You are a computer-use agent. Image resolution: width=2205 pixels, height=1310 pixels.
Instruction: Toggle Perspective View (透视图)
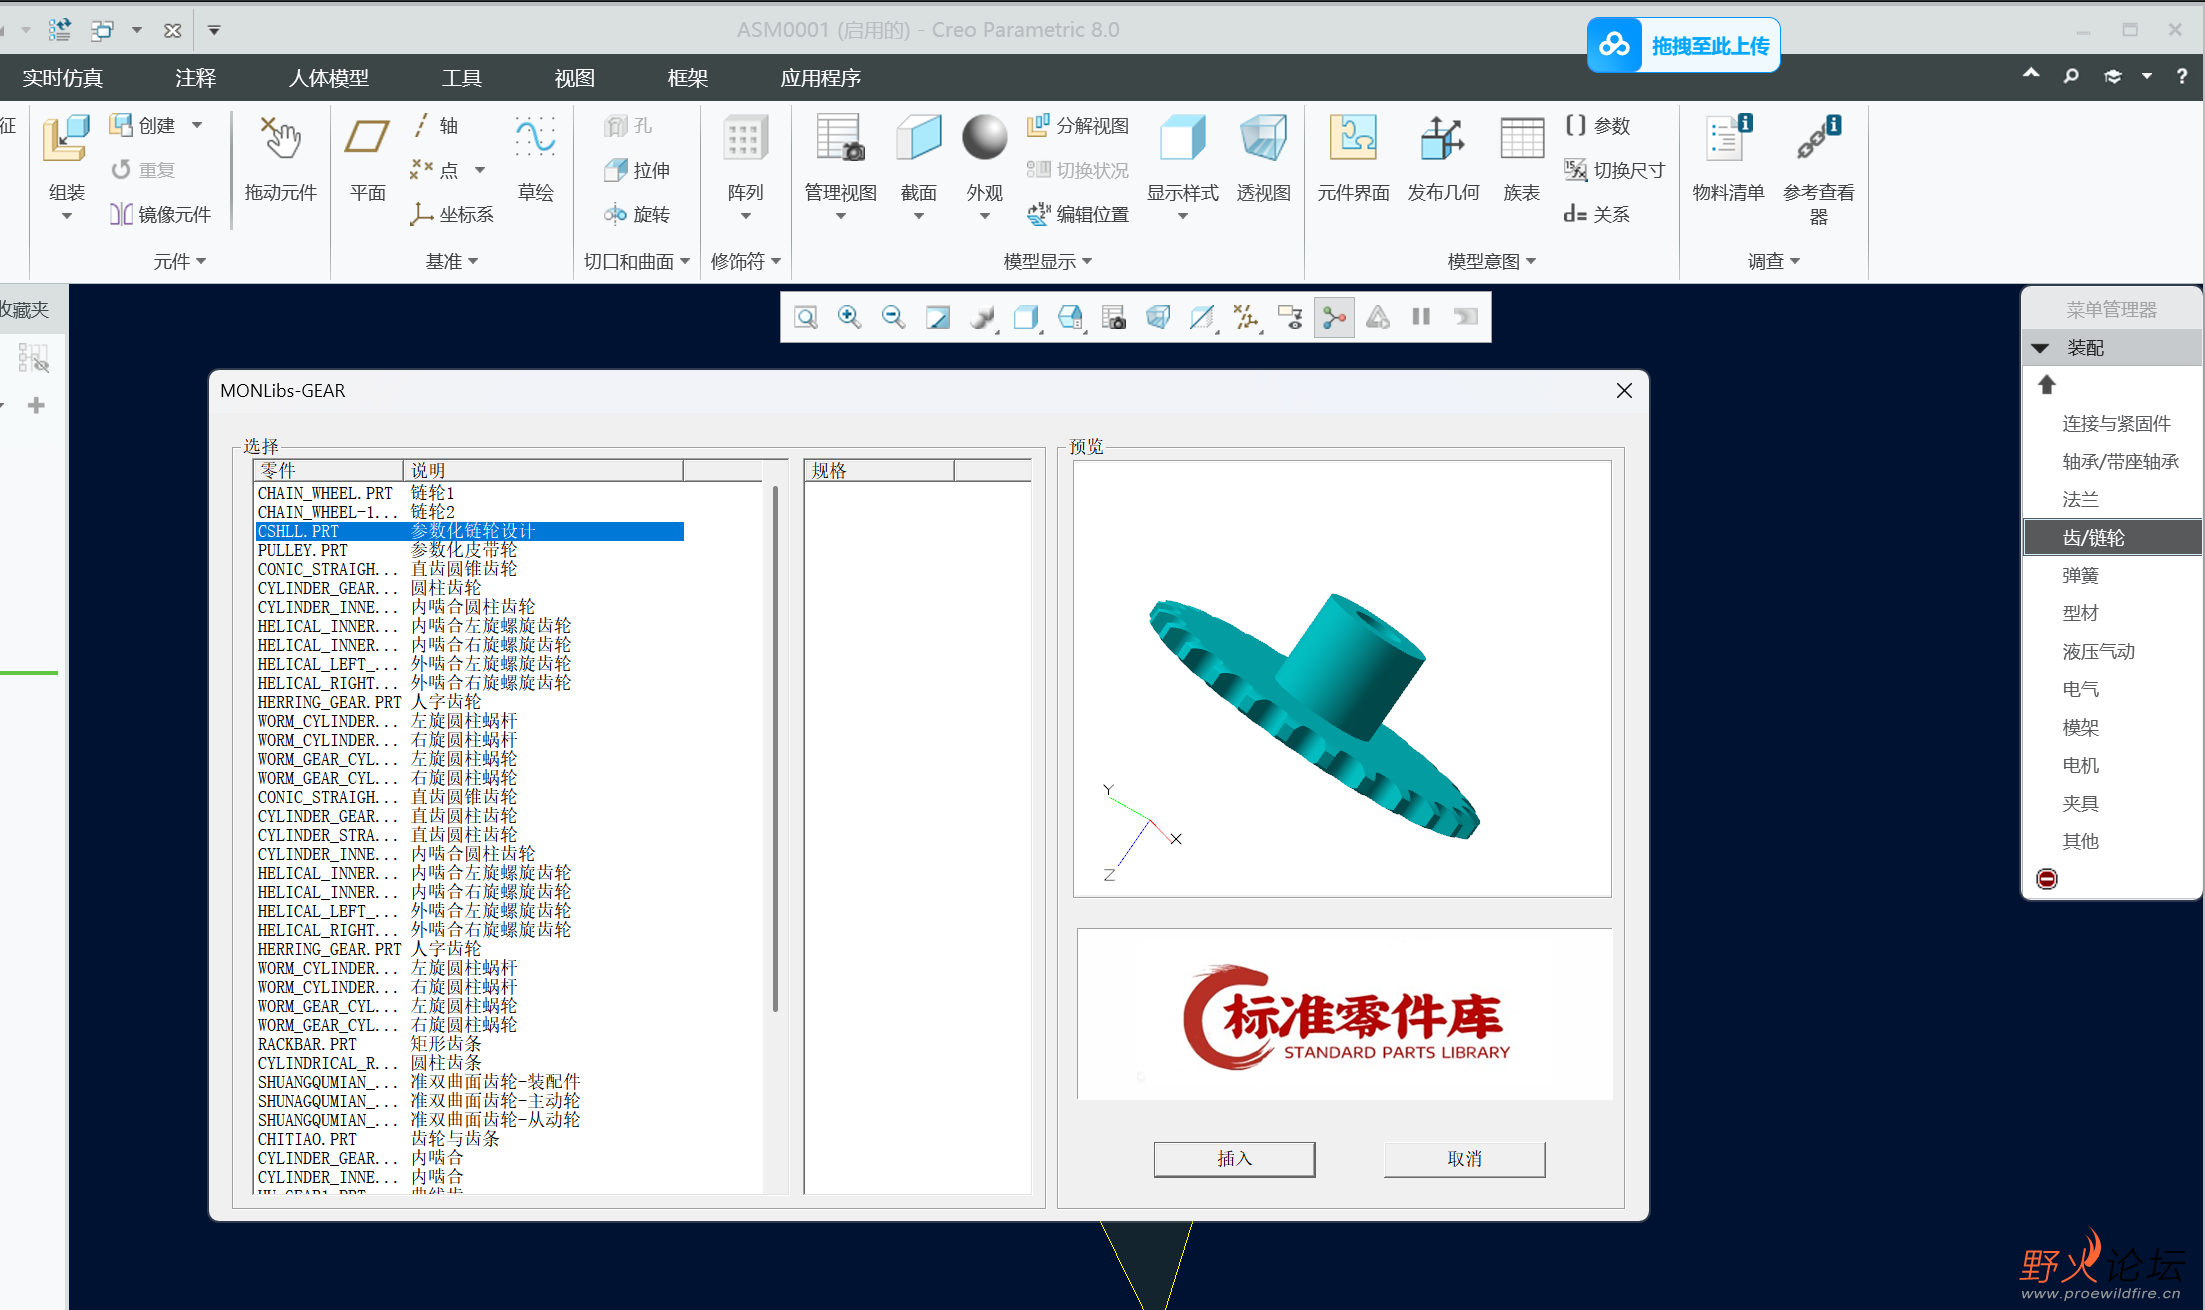[x=1264, y=139]
